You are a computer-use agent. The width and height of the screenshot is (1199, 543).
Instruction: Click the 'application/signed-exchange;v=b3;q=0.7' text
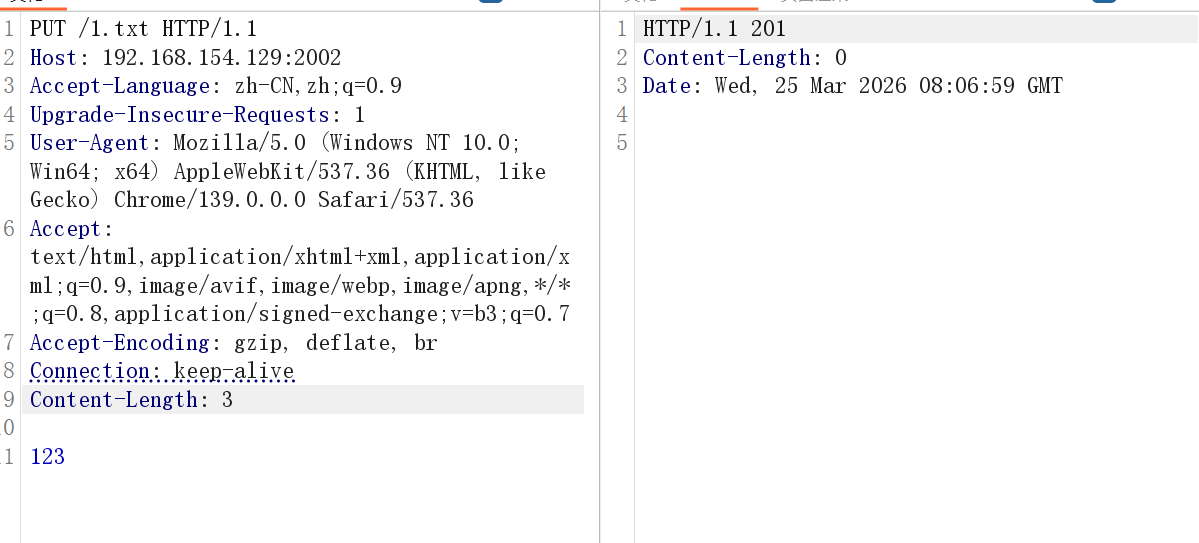pos(342,314)
